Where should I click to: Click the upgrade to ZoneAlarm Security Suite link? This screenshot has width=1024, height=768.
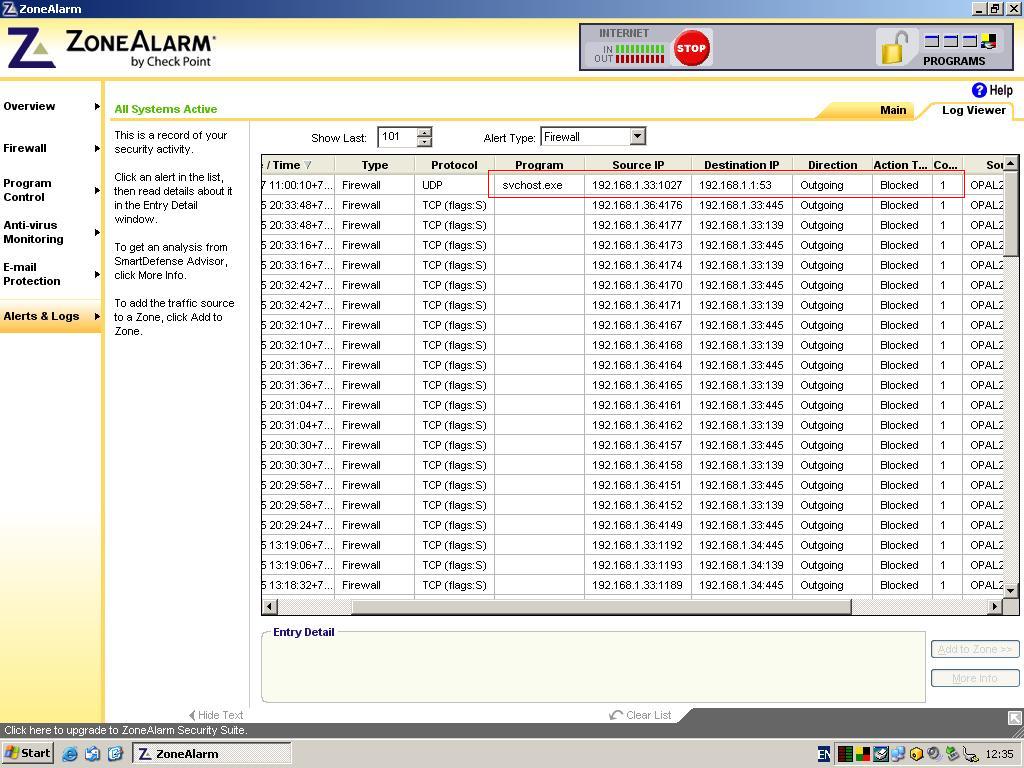(125, 730)
